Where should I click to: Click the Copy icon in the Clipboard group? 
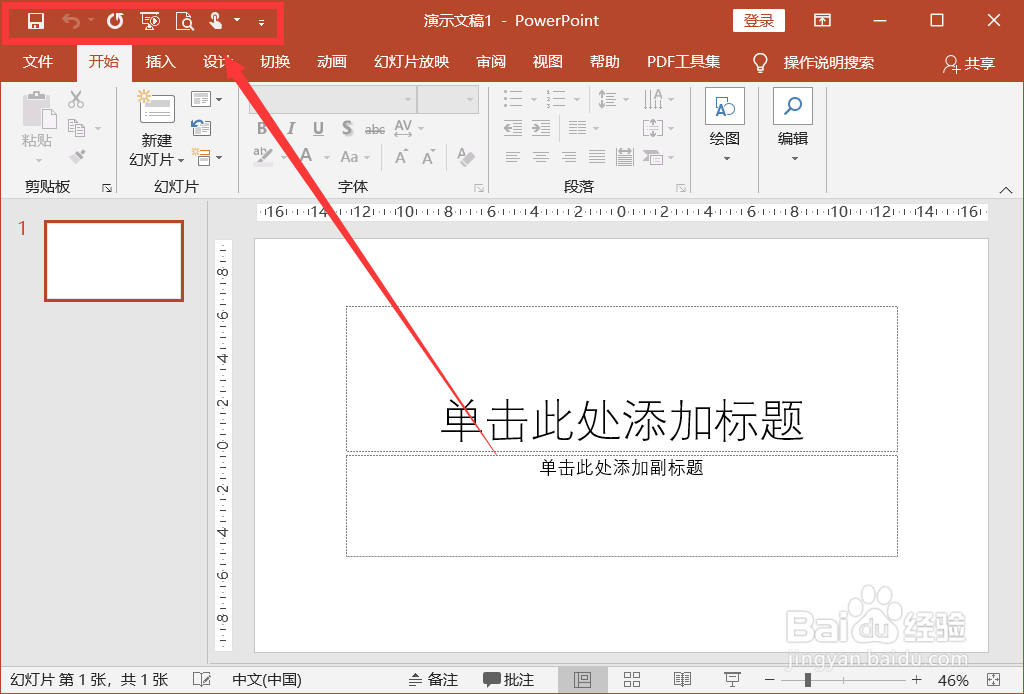click(x=76, y=128)
